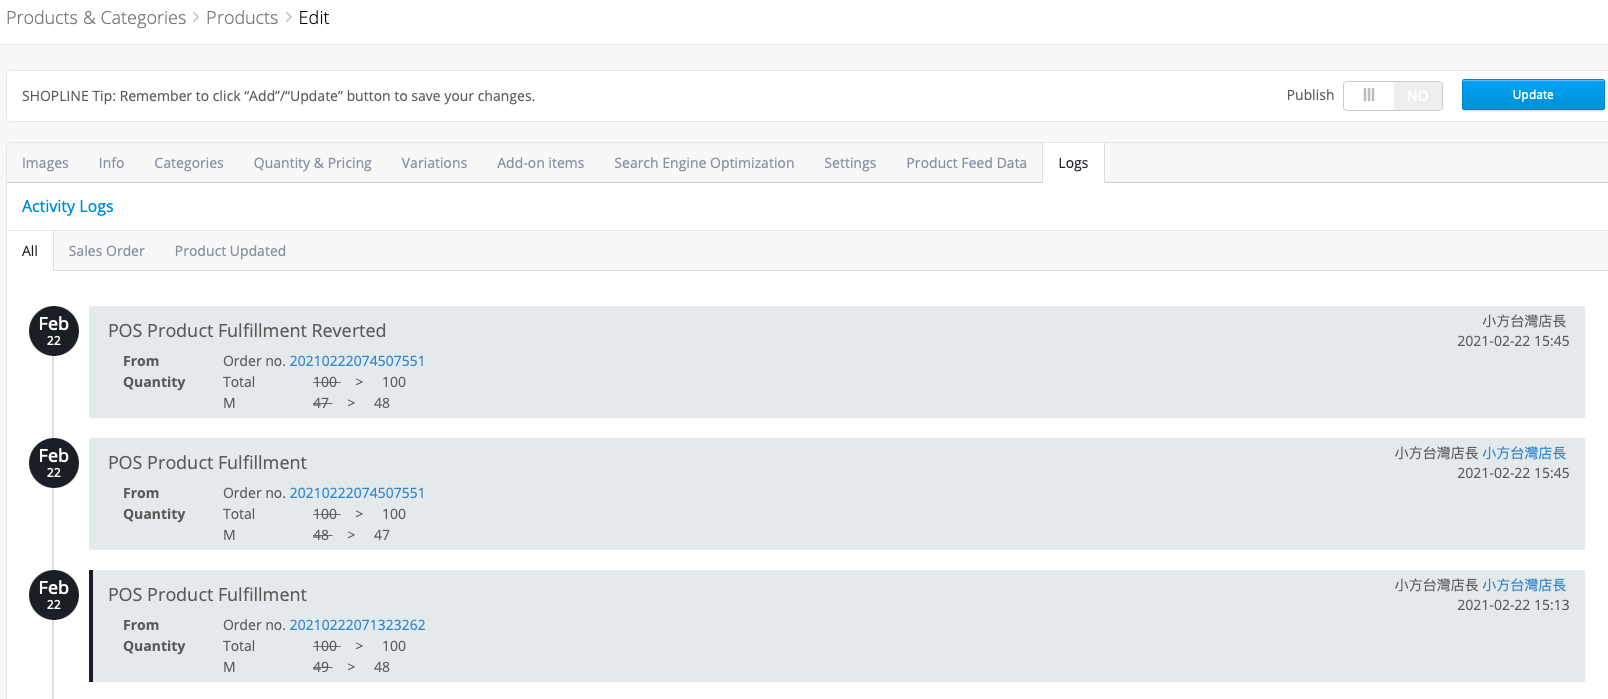Open order 20210222074507551 in 15:45 Fulfillment log

[x=357, y=493]
